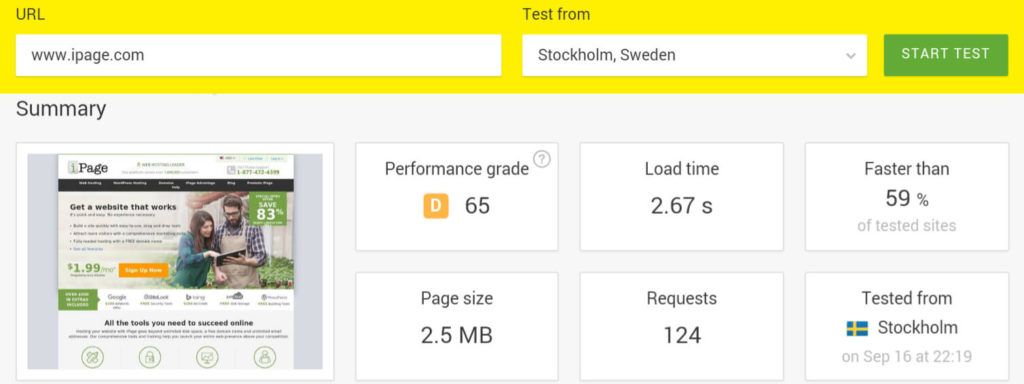Click the 'URL' field label
The height and width of the screenshot is (384, 1024).
coord(30,14)
